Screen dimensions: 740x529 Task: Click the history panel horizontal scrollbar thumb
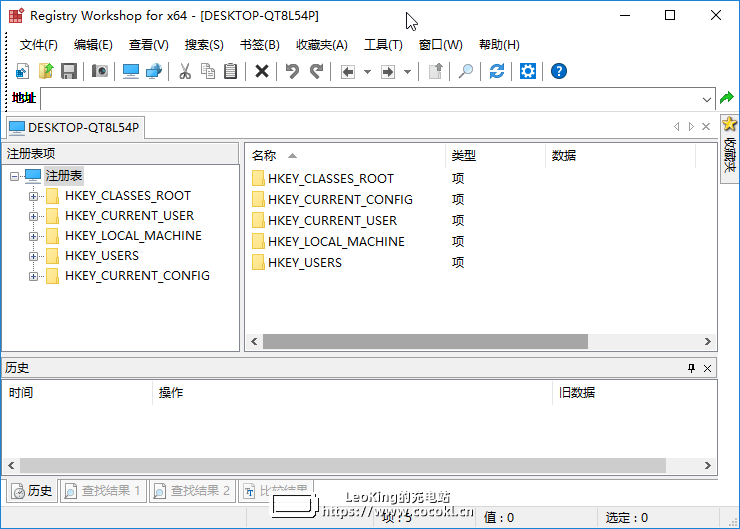click(x=343, y=466)
